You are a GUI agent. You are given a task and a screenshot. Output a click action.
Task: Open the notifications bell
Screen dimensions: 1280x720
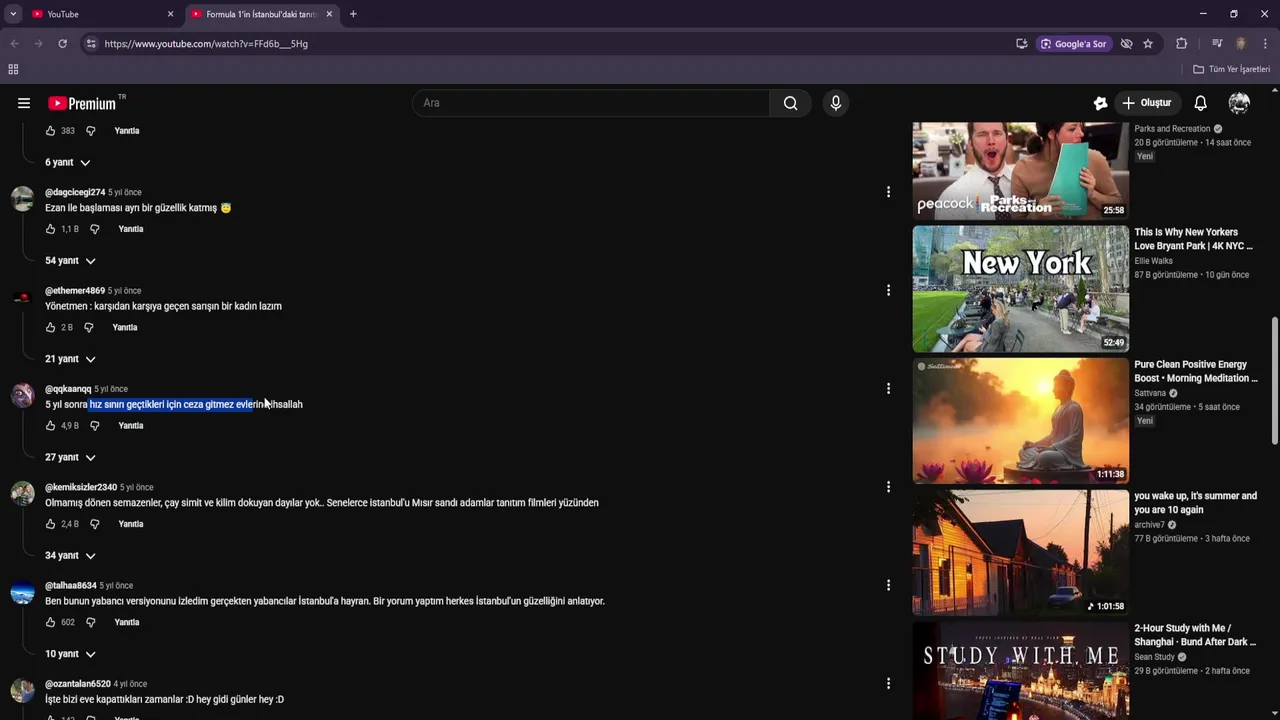click(x=1200, y=103)
